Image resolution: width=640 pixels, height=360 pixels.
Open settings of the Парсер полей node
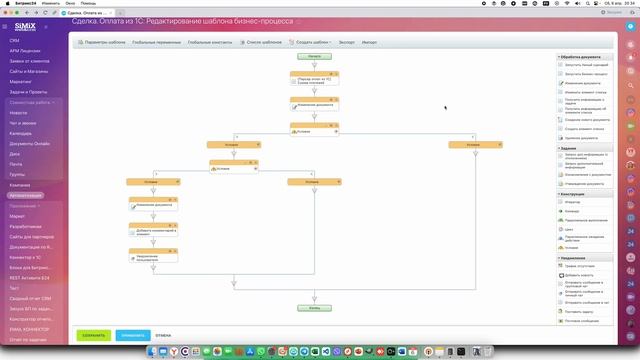click(331, 74)
